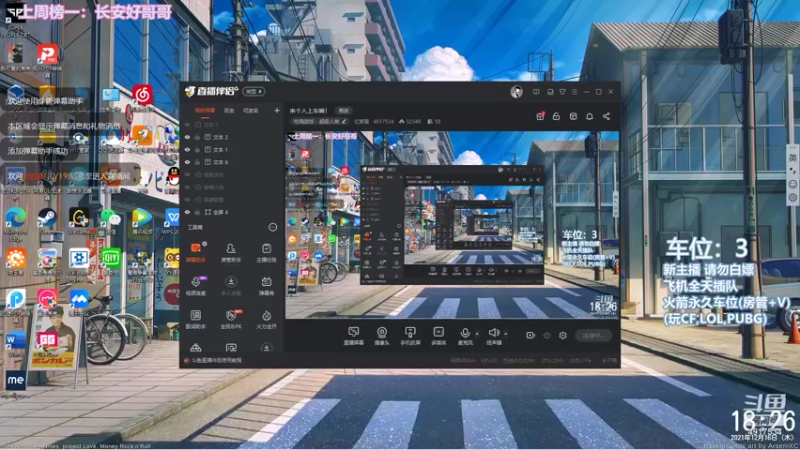Select the 全屏 4 source row

coord(231,212)
